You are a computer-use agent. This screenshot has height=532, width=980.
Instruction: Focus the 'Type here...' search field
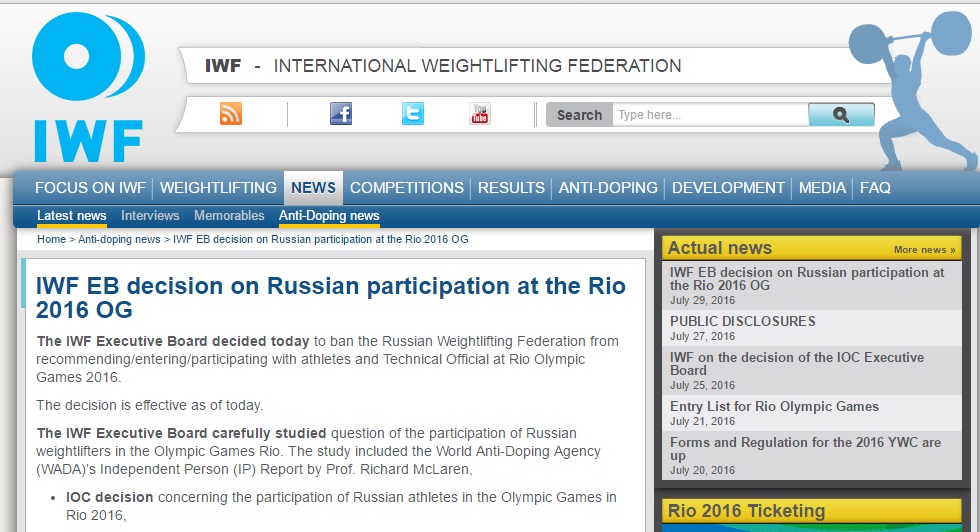[x=710, y=114]
